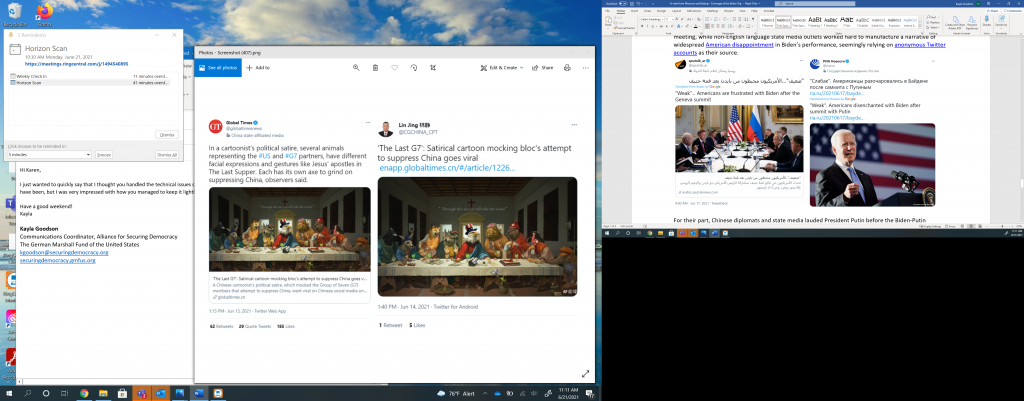Viewport: 1024px width, 401px height.
Task: Open File Explorer from the taskbar
Action: [103, 393]
